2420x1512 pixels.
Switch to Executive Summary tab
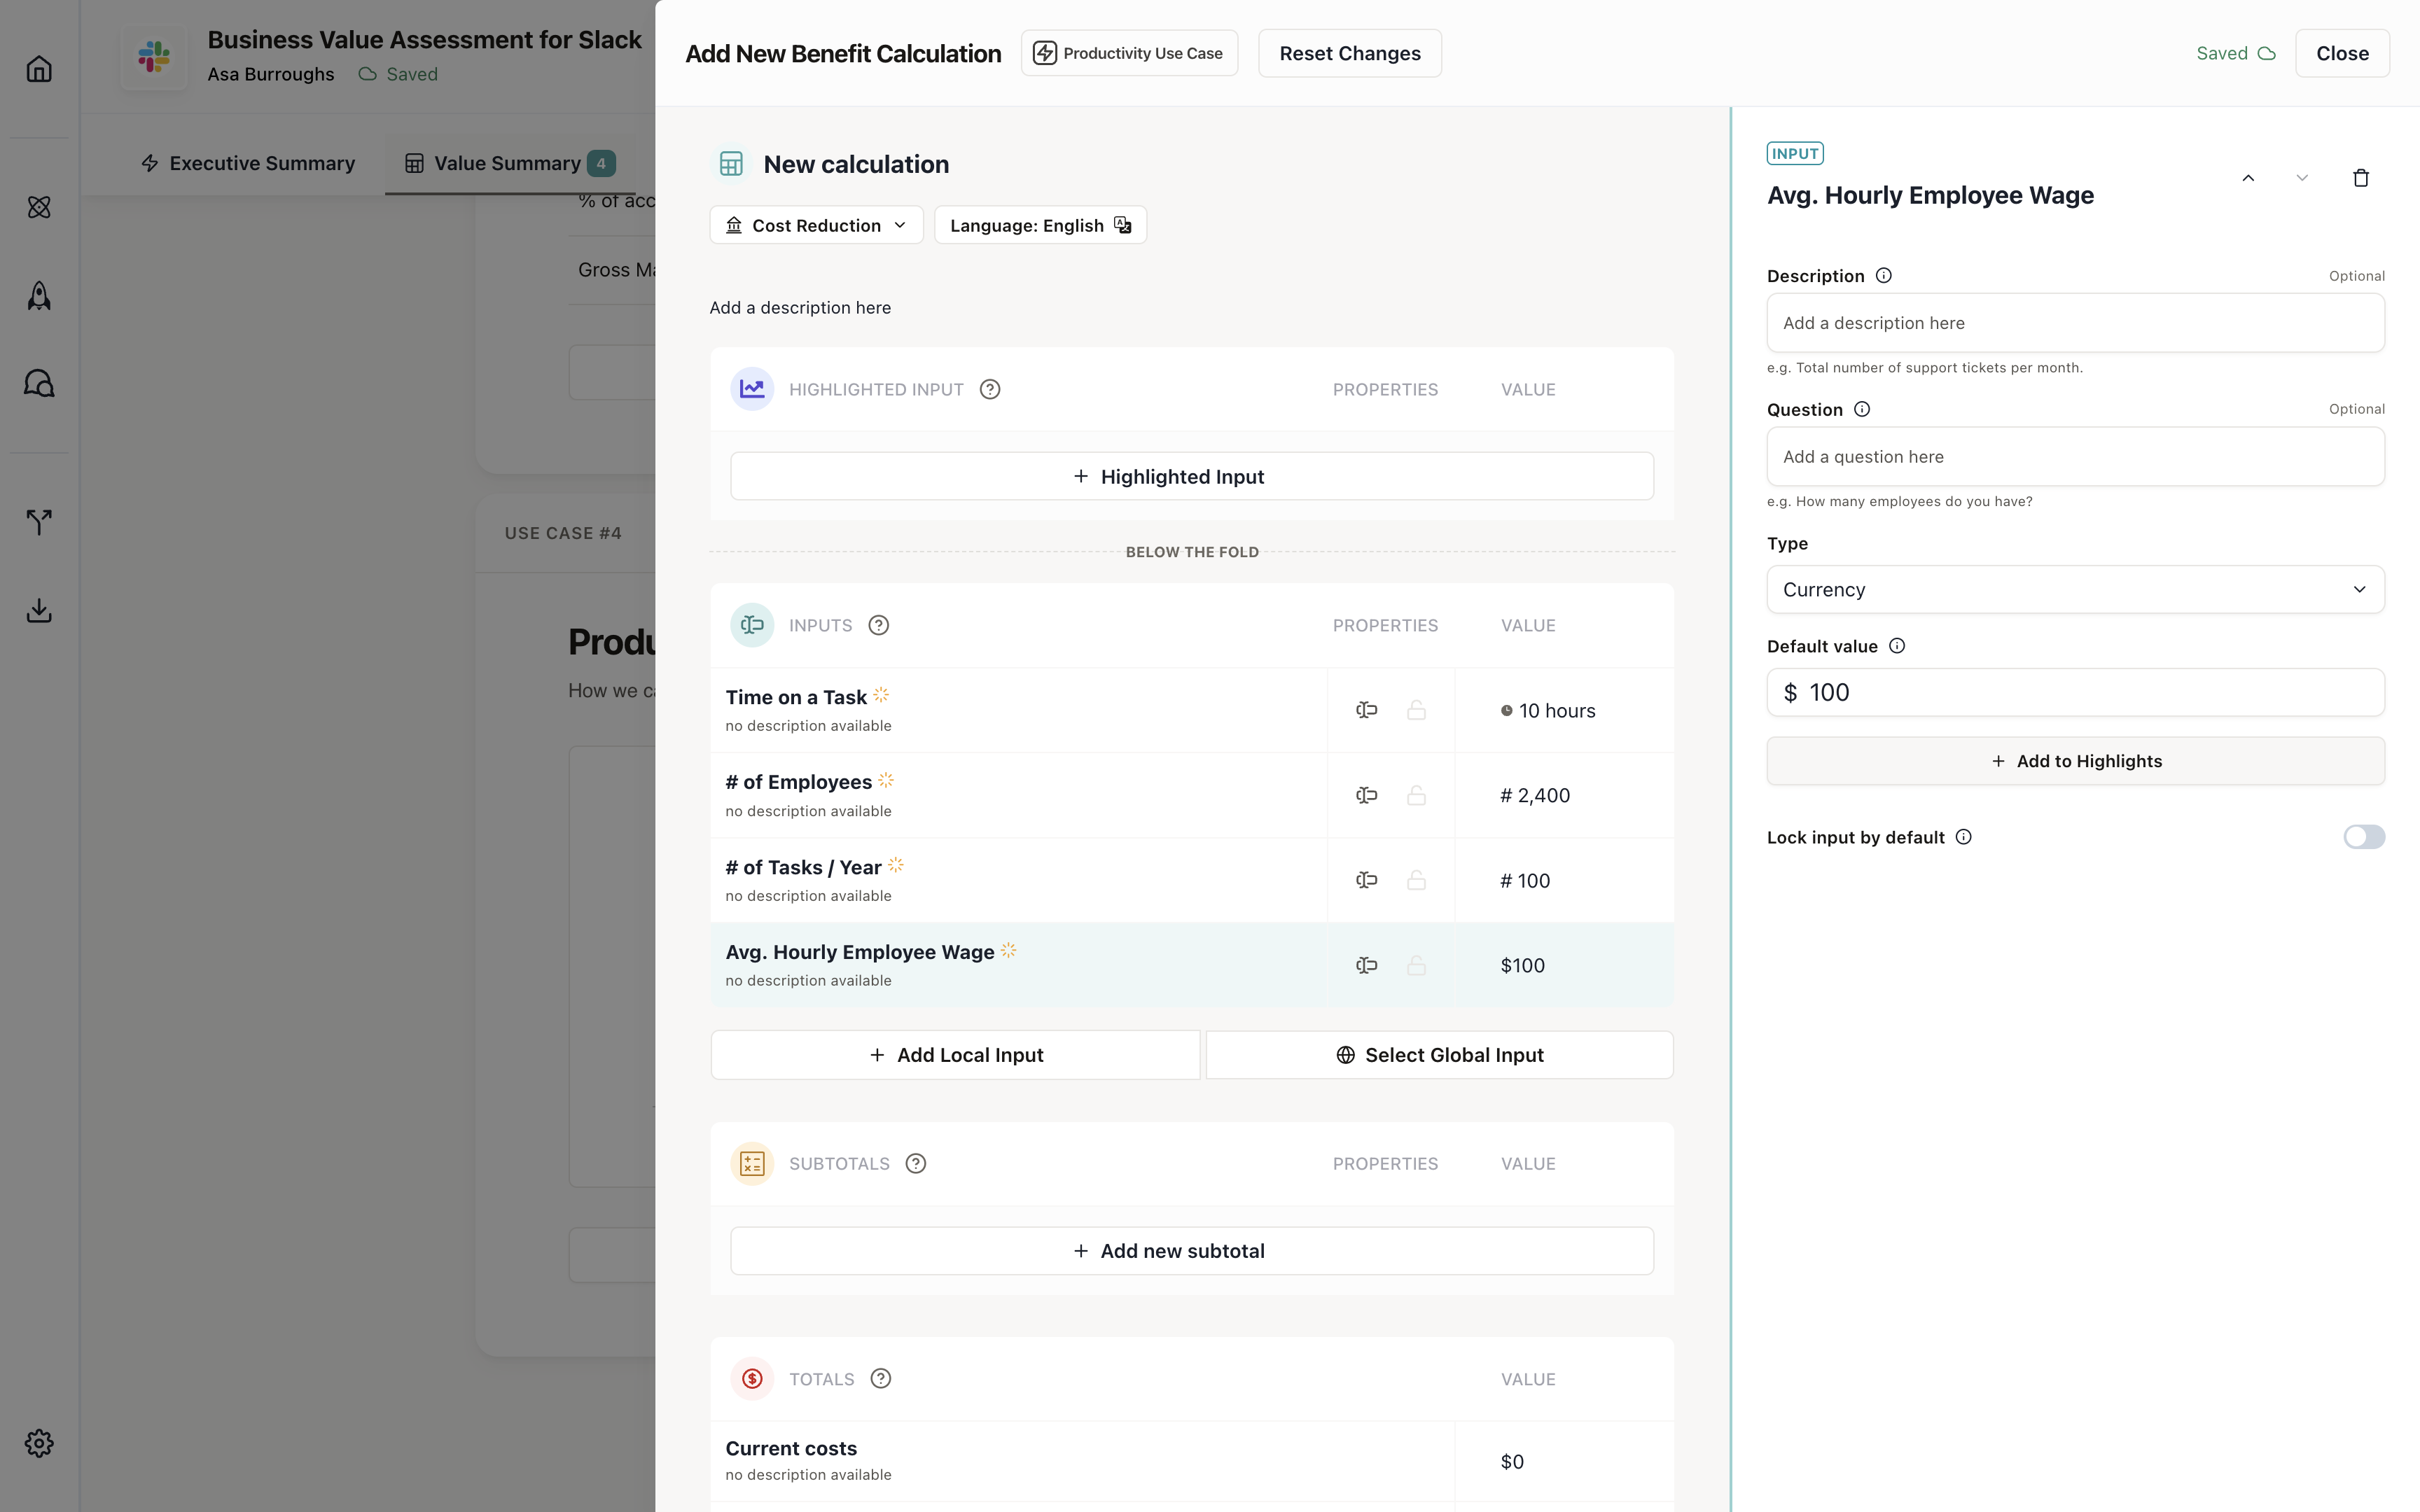tap(248, 163)
